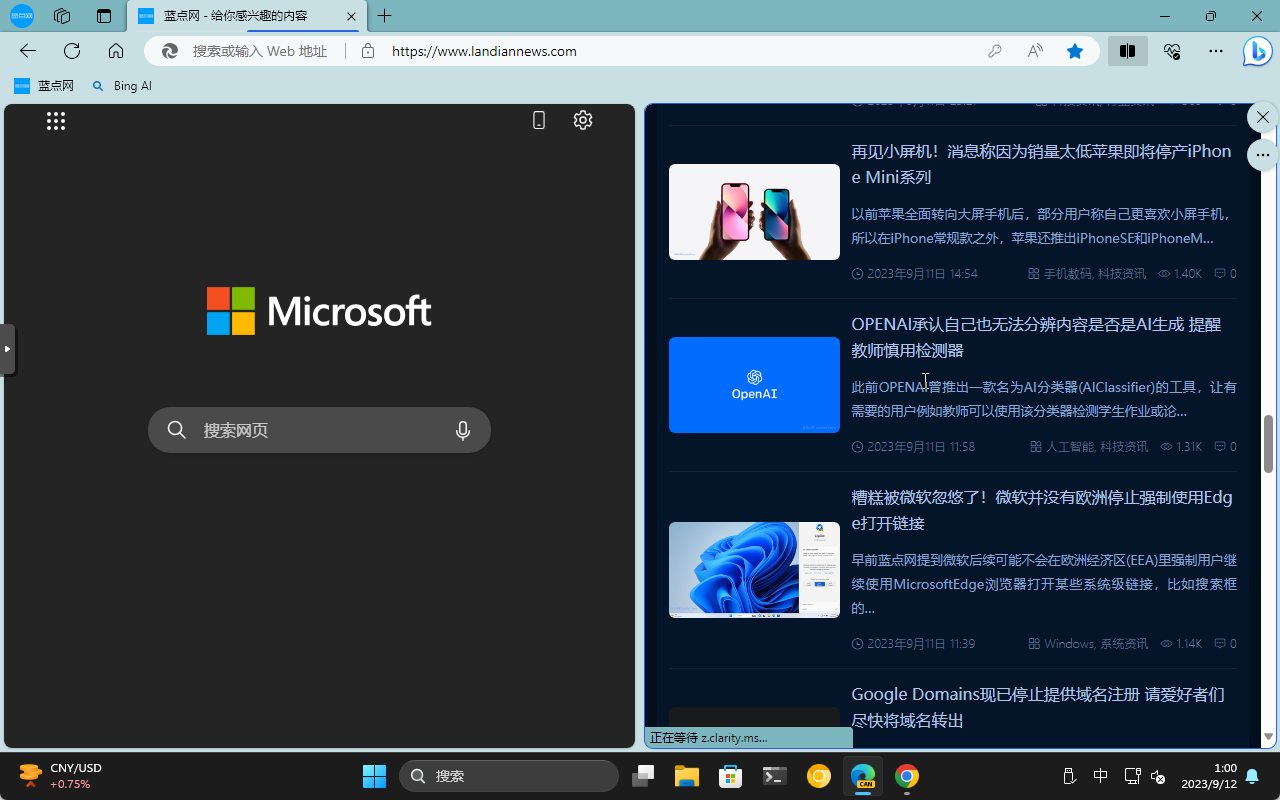
Task: Open Google Chrome from taskbar
Action: point(907,776)
